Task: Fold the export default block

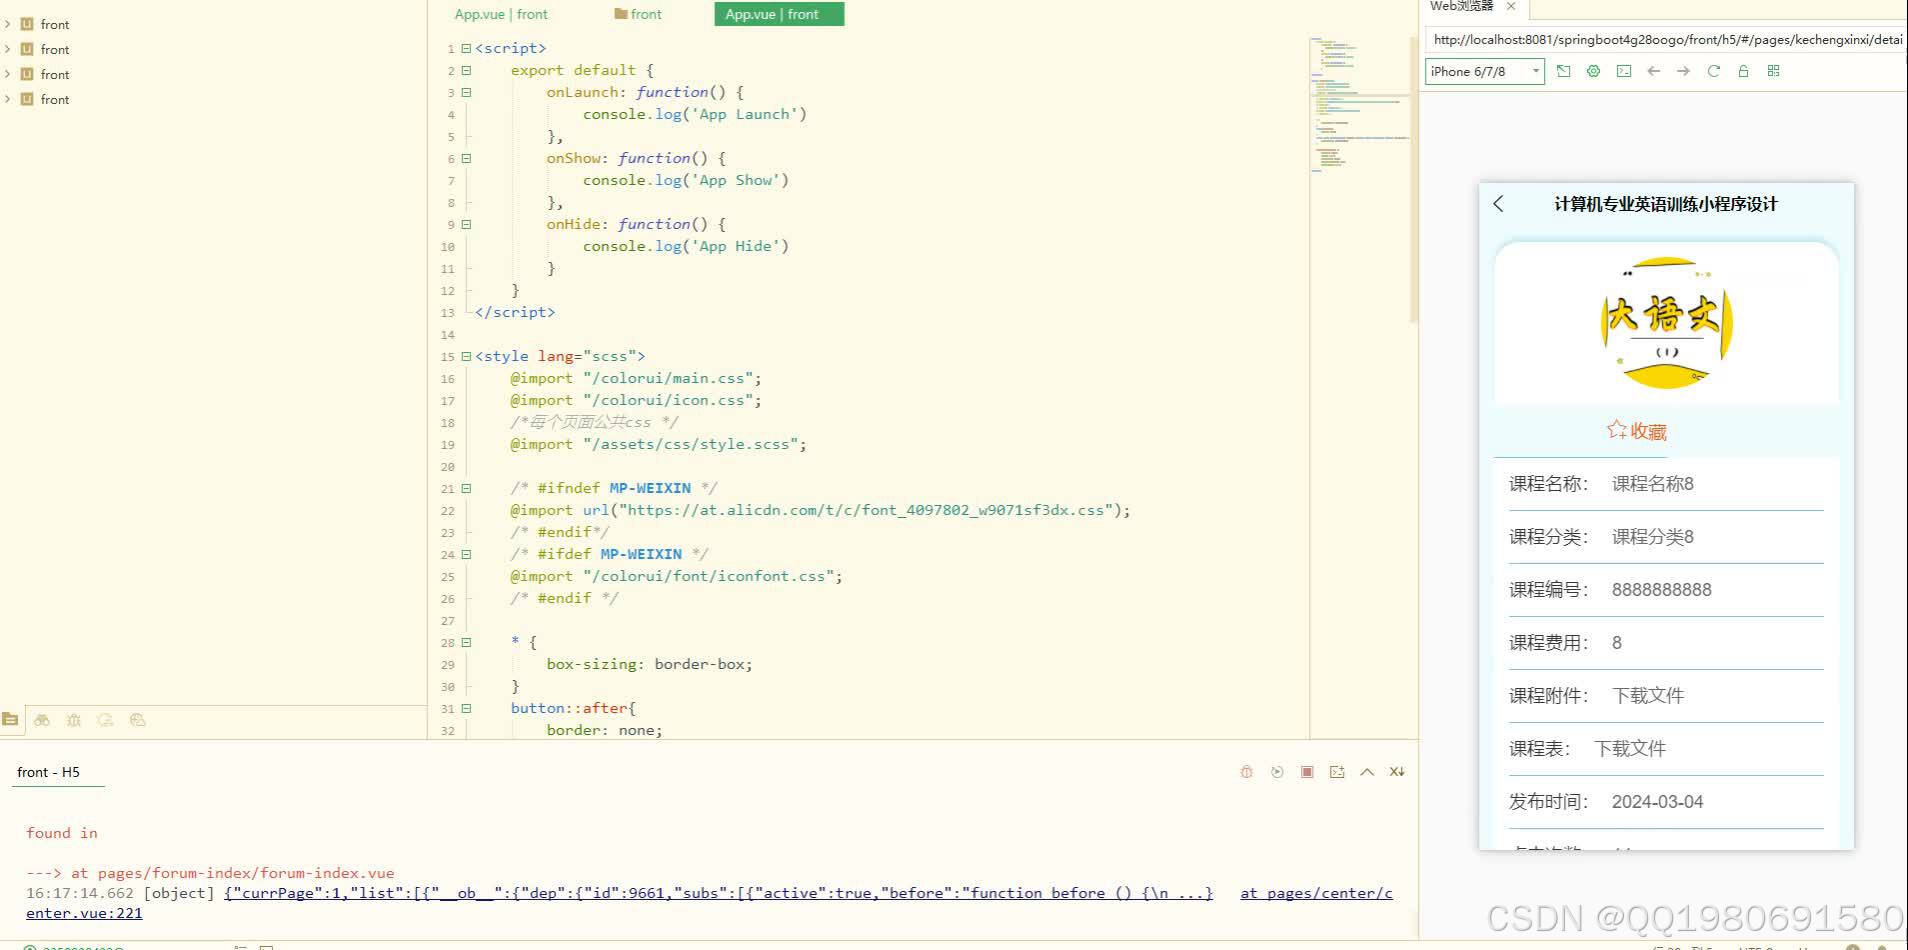Action: point(466,70)
